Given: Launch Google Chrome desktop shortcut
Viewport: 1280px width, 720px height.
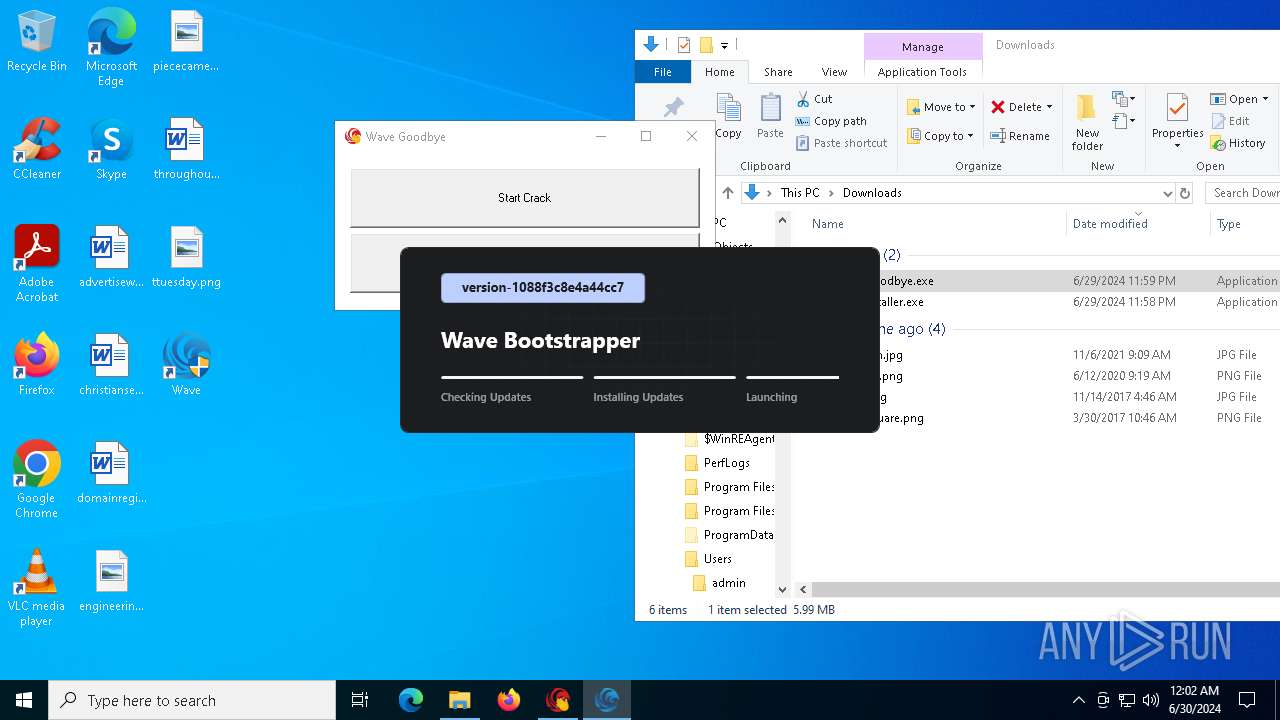Looking at the screenshot, I should [x=37, y=480].
